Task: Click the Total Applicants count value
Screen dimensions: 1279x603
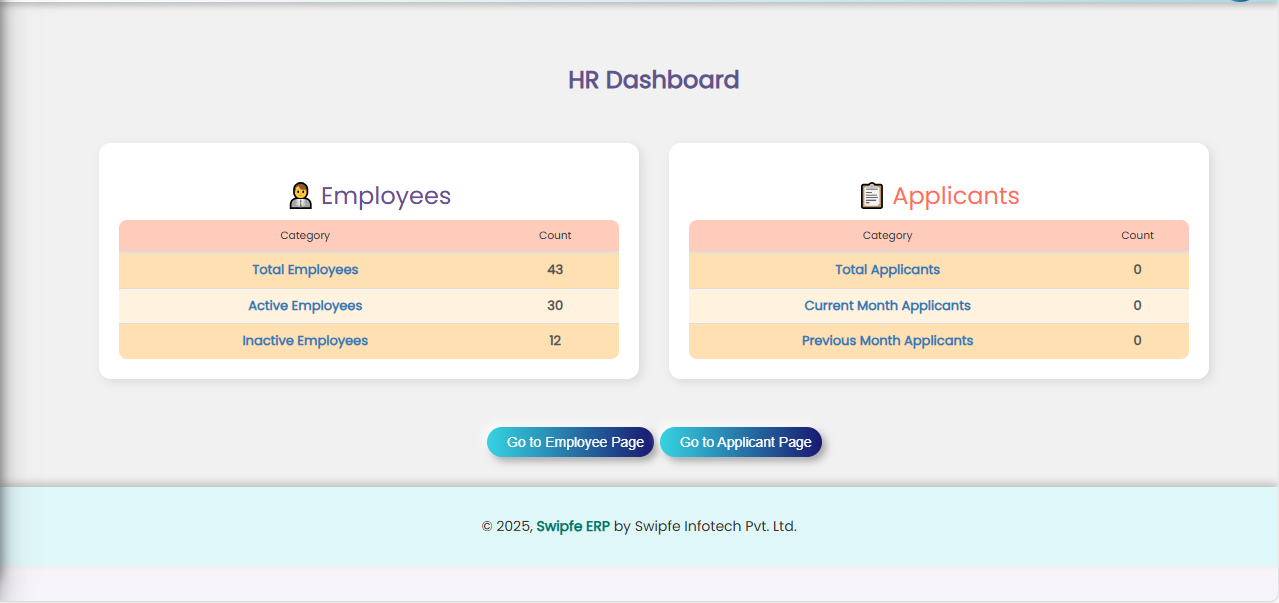Action: 1137,270
